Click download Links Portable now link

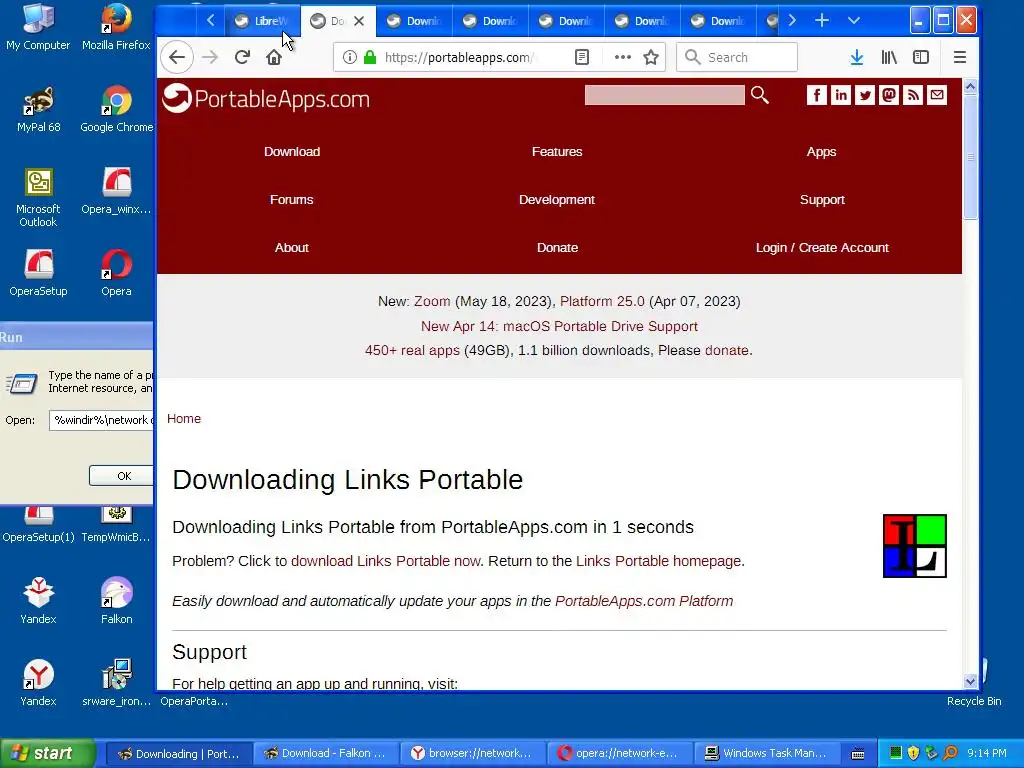pyautogui.click(x=385, y=561)
